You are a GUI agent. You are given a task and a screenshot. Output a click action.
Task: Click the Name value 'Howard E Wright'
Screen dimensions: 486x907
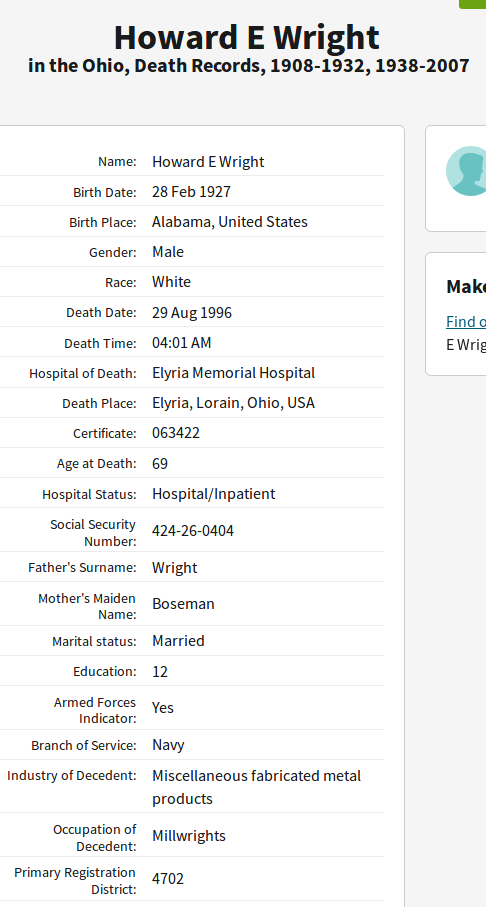[x=208, y=161]
